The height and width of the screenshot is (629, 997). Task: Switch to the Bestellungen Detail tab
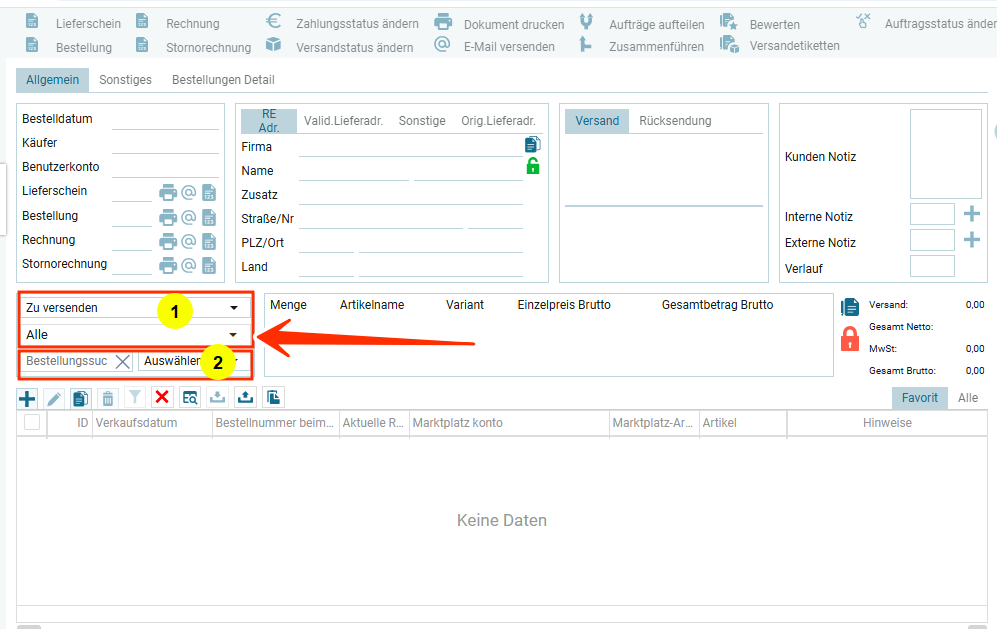pyautogui.click(x=223, y=80)
